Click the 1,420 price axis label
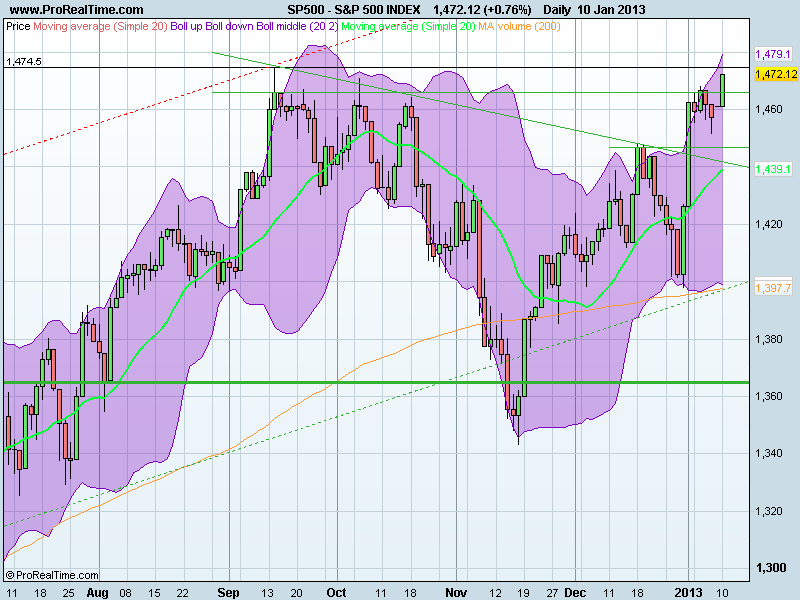 (769, 224)
